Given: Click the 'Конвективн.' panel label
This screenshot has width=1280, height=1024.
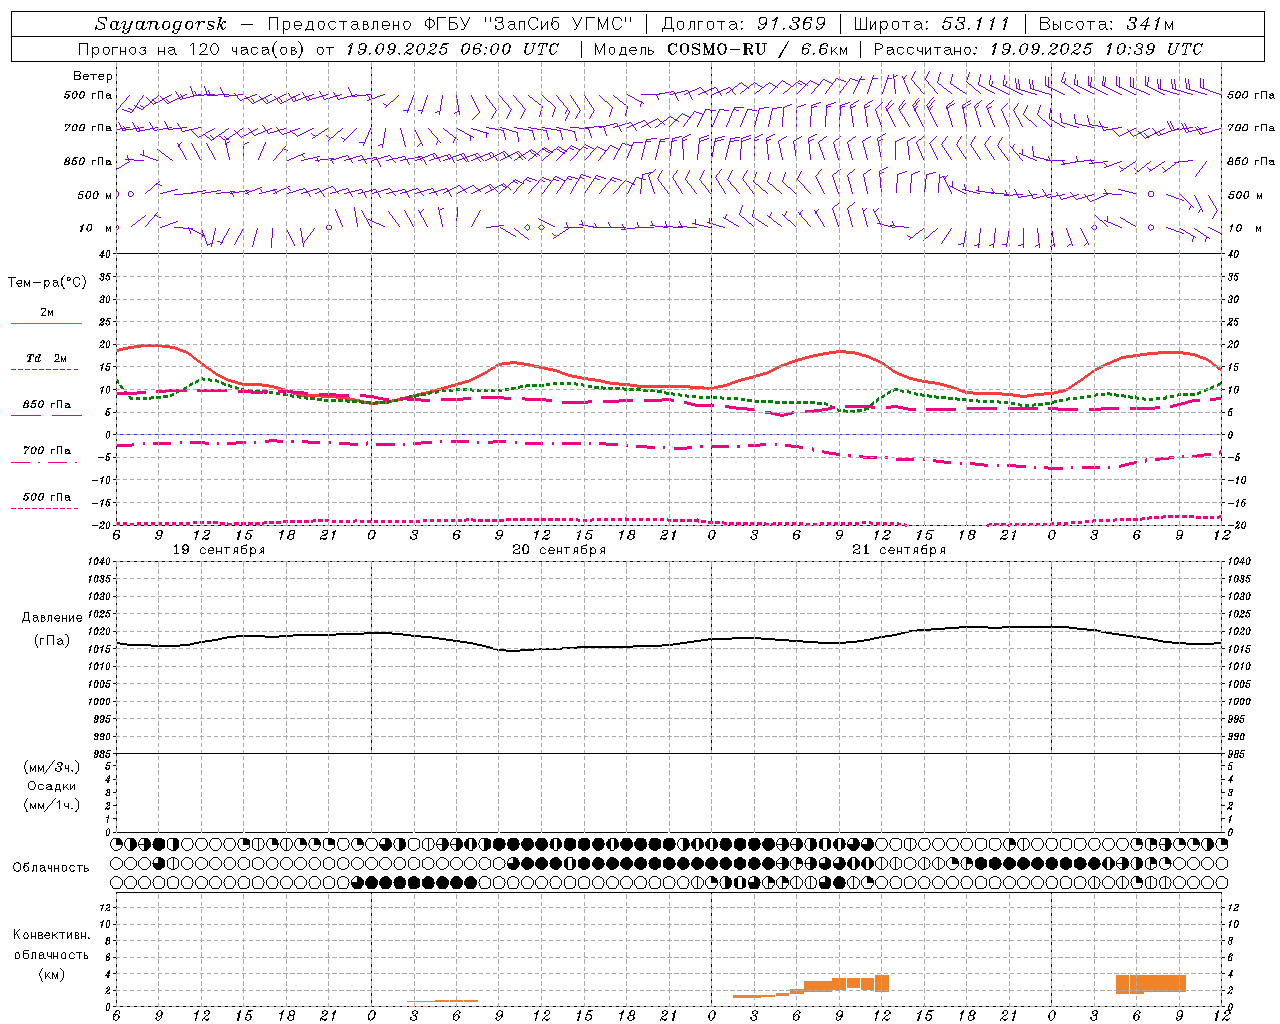Looking at the screenshot, I should point(51,935).
